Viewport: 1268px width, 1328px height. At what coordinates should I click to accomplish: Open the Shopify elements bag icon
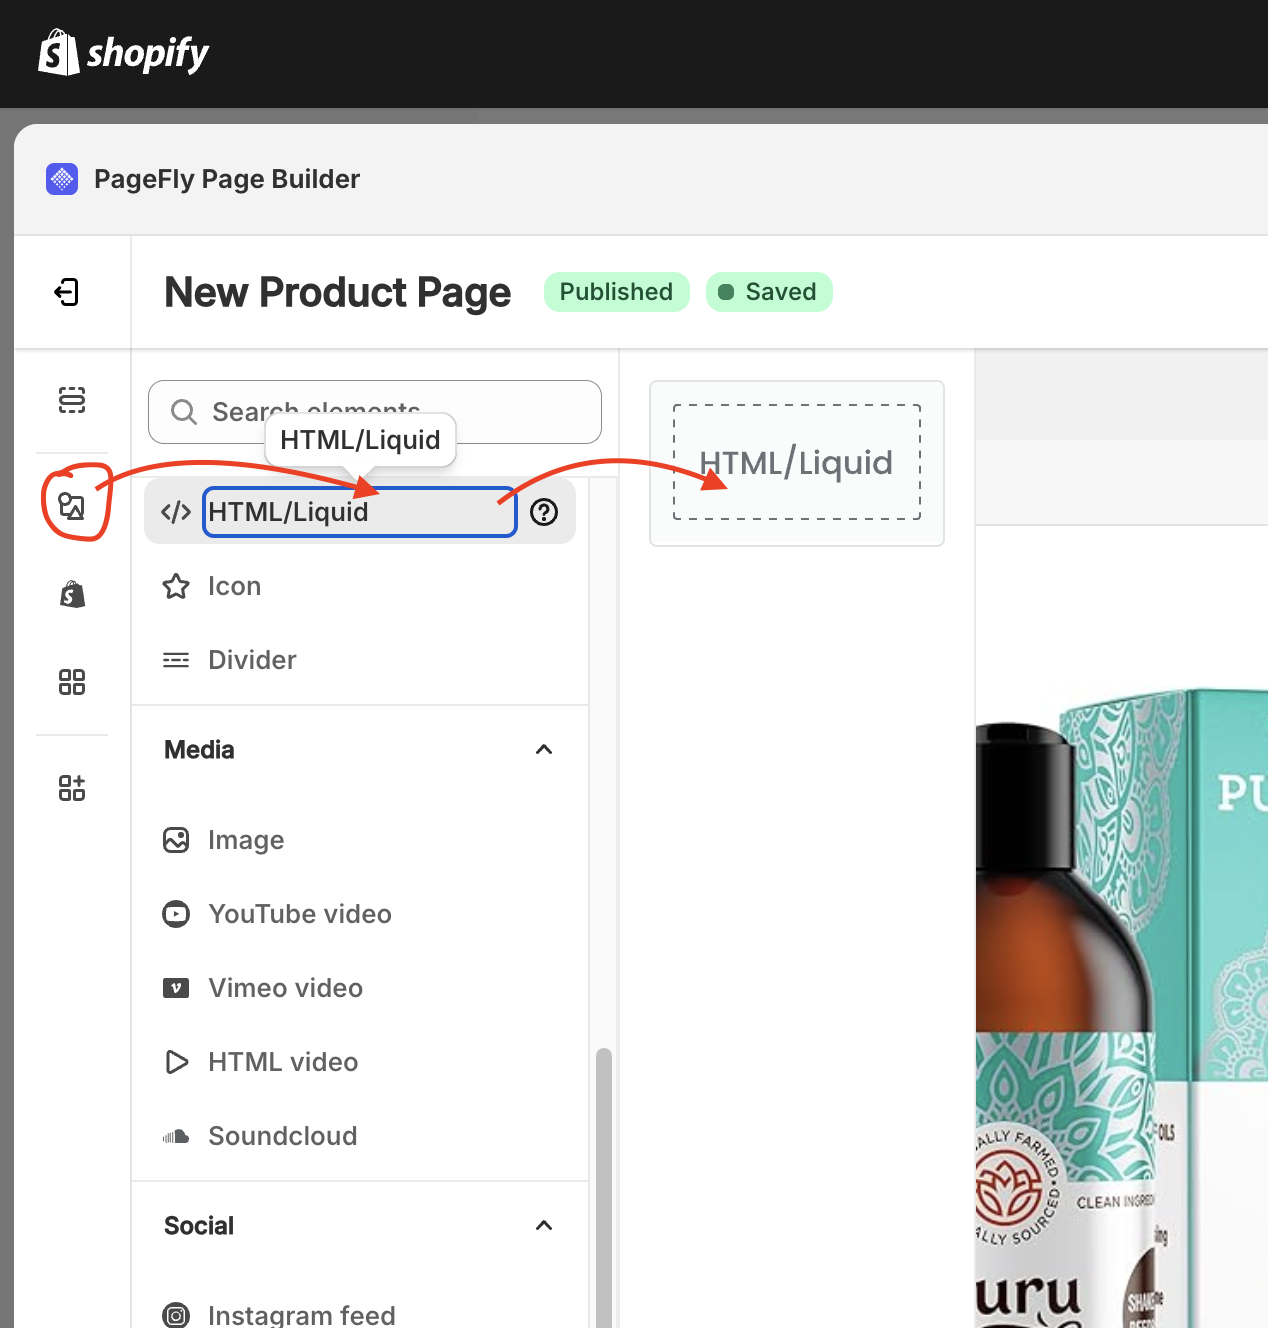[x=72, y=594]
